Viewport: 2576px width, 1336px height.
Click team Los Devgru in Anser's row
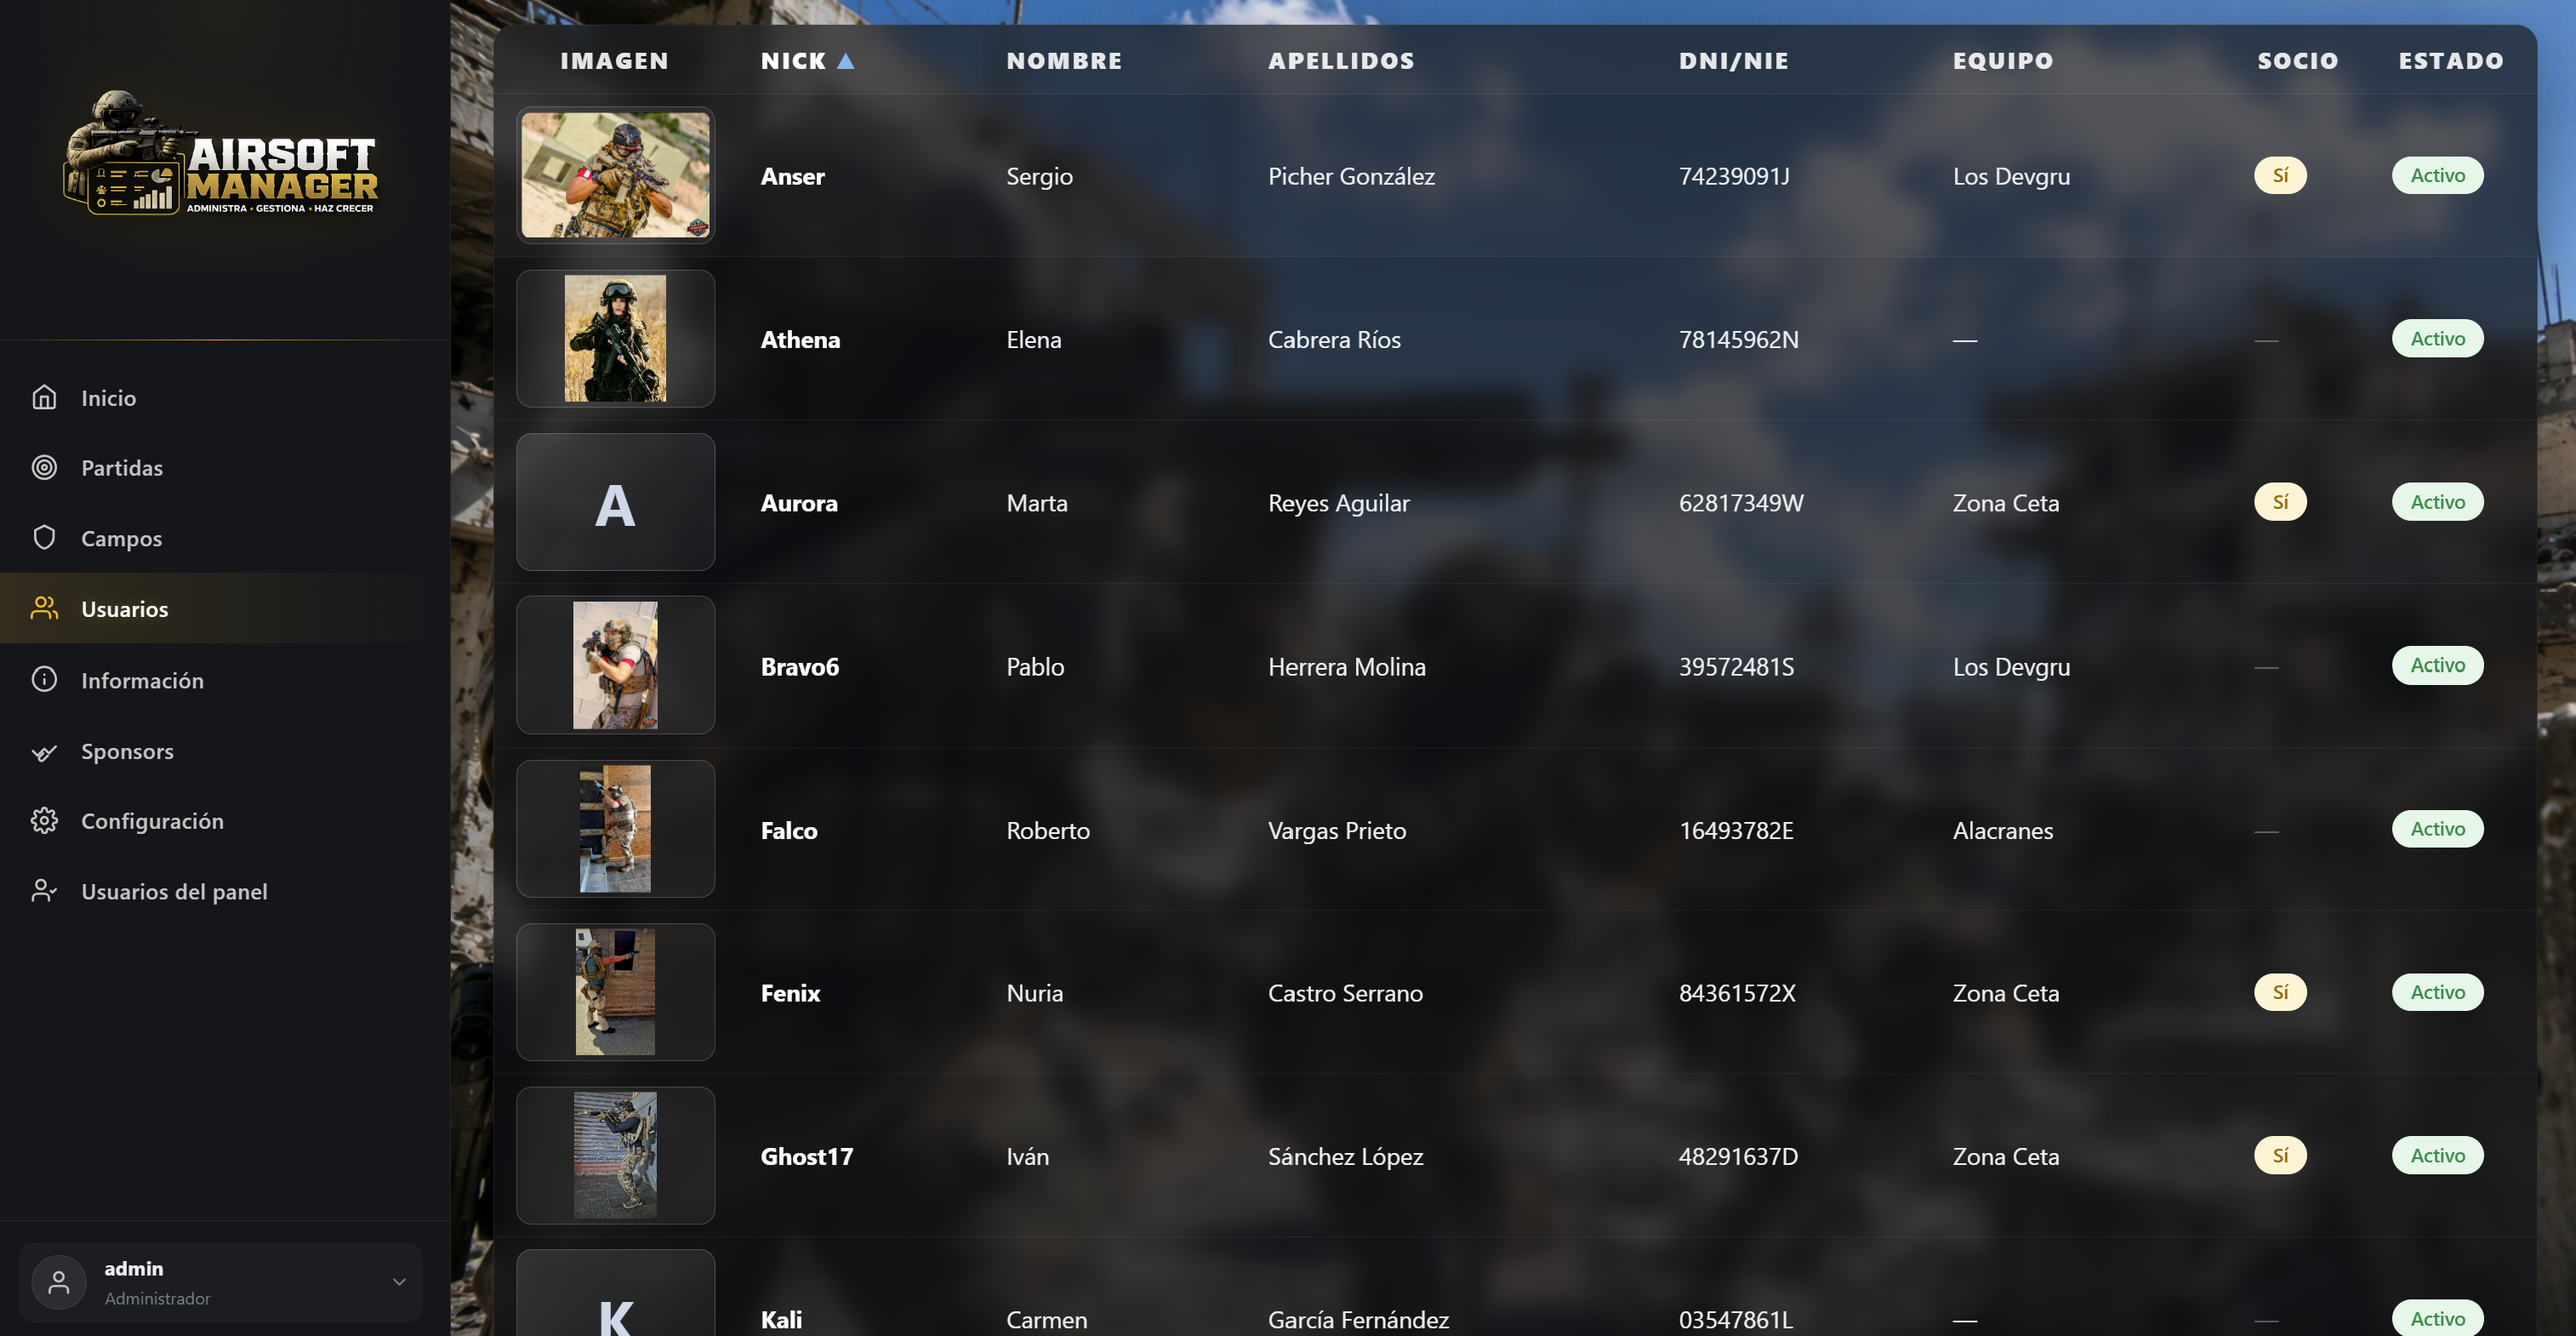[x=2011, y=176]
